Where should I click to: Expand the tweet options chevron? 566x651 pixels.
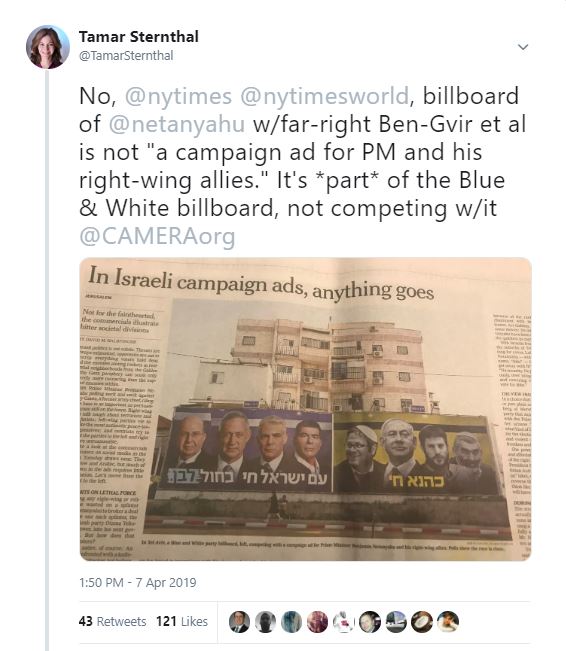pyautogui.click(x=523, y=47)
